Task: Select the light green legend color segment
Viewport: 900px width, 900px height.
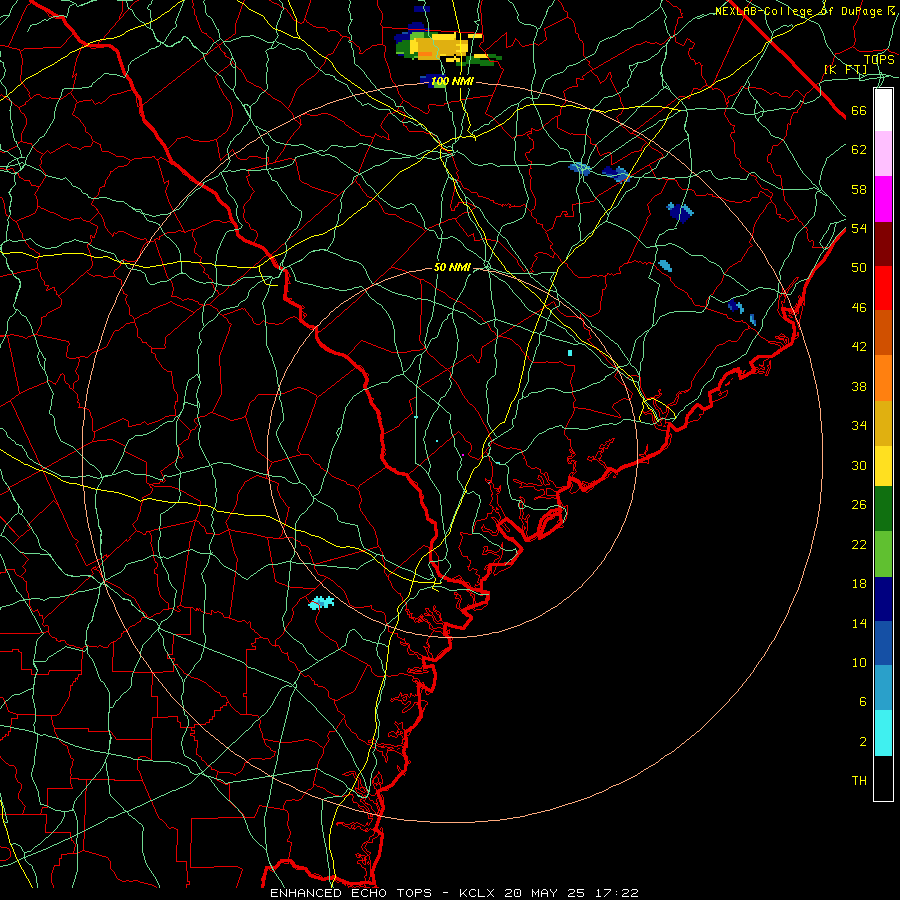Action: [883, 554]
